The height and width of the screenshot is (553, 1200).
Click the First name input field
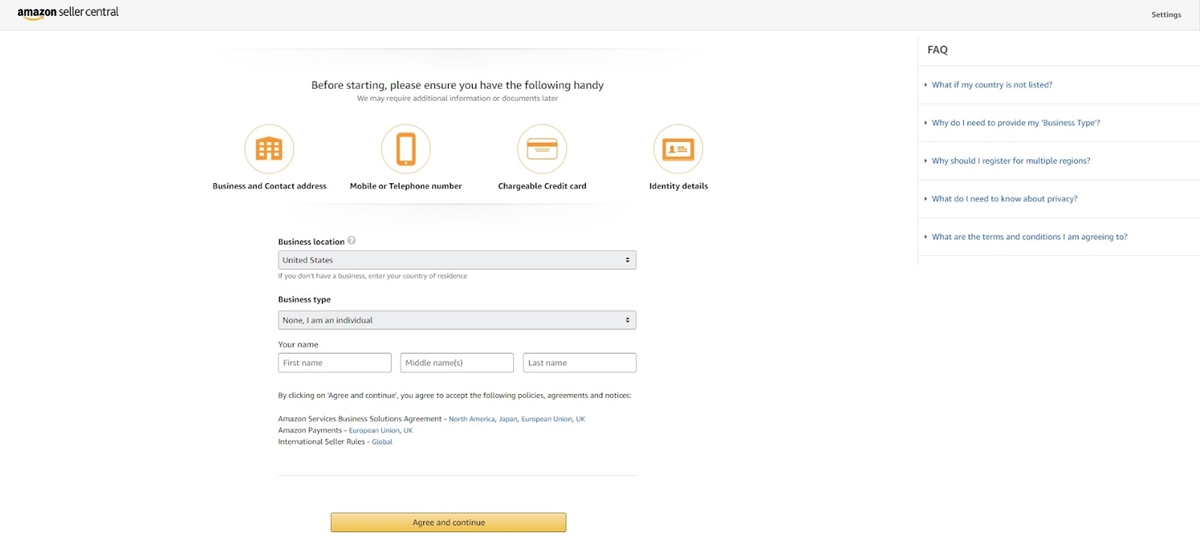[x=335, y=363]
